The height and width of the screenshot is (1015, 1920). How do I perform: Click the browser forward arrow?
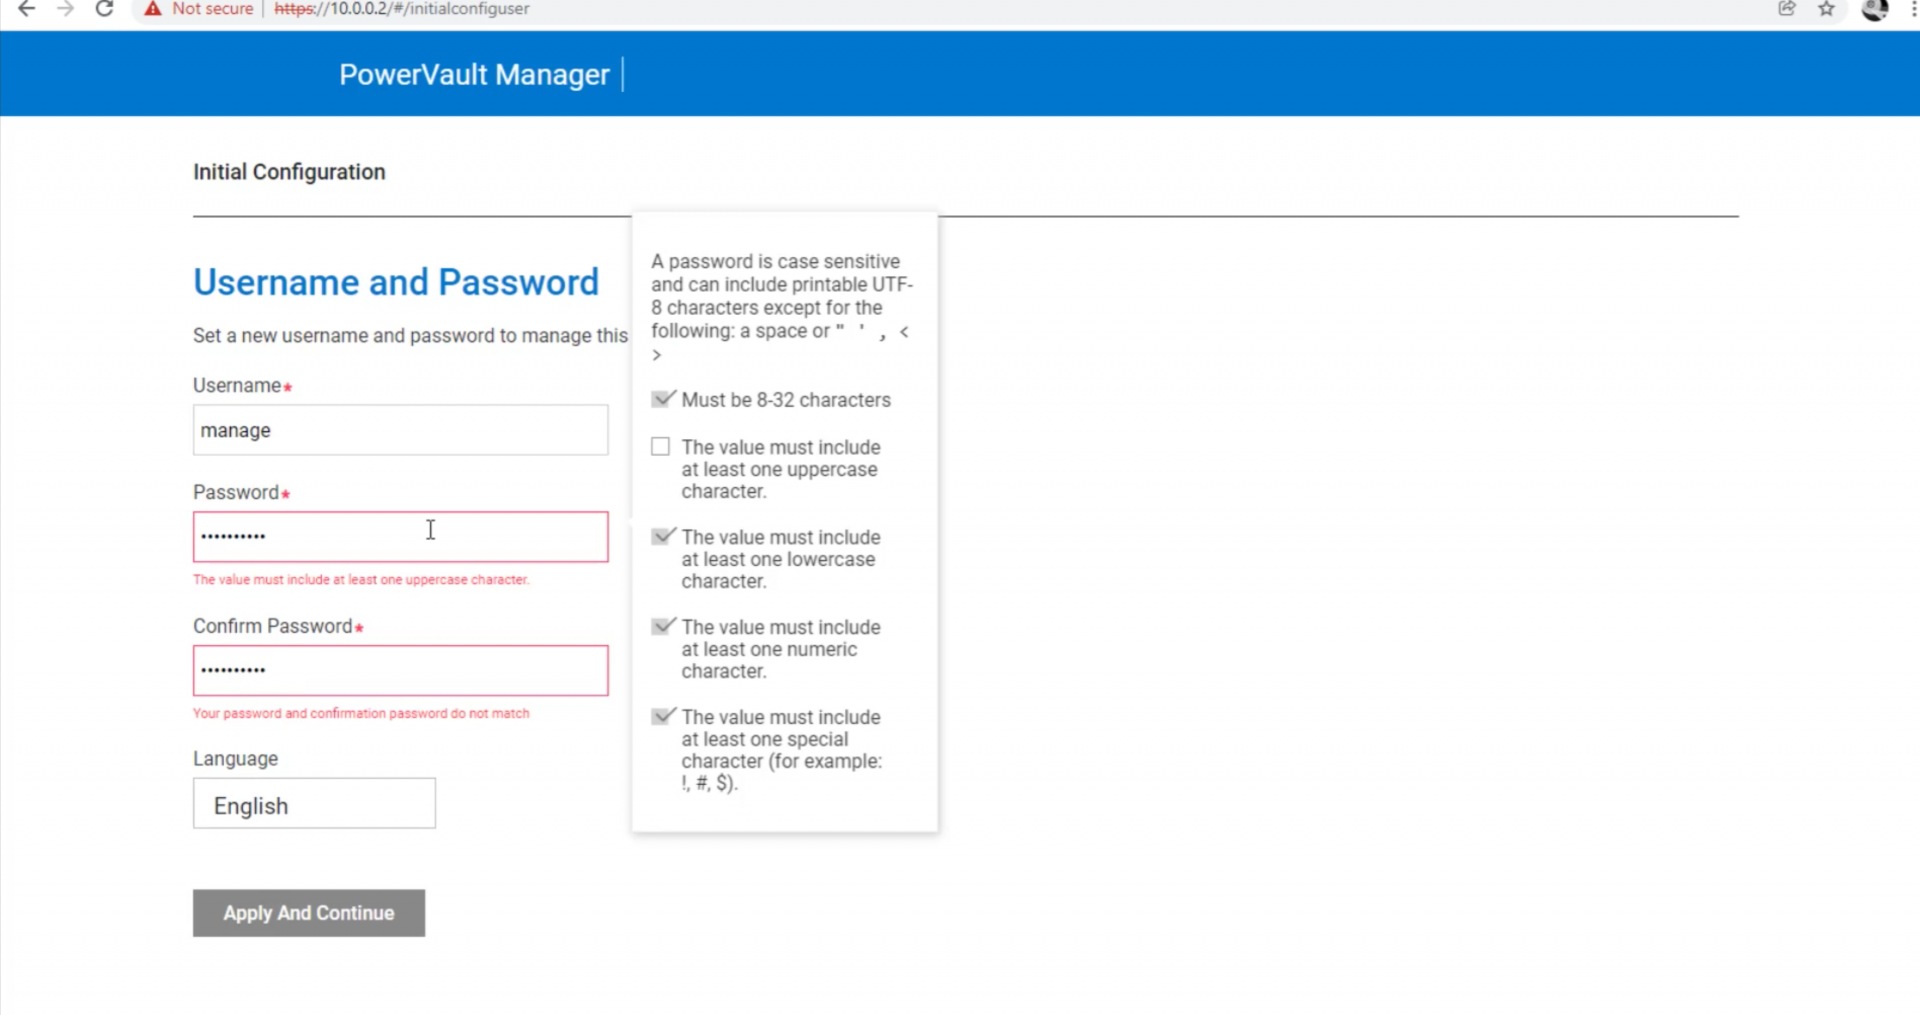point(65,9)
